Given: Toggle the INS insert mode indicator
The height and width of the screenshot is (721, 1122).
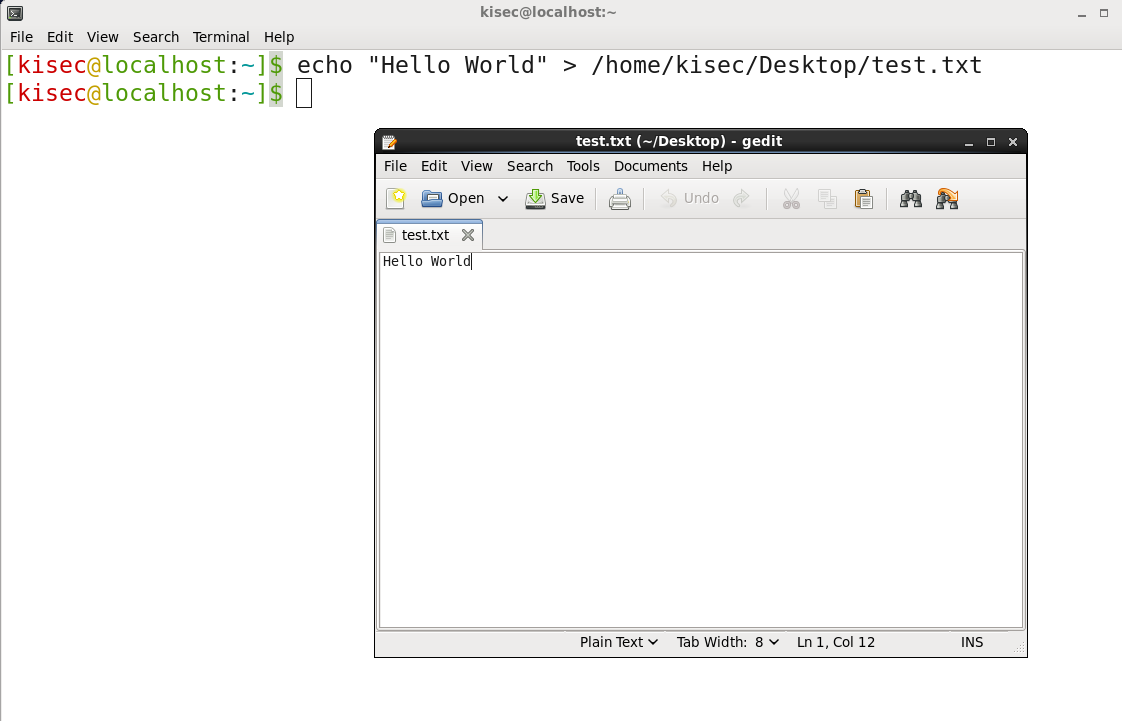Looking at the screenshot, I should click(x=972, y=642).
